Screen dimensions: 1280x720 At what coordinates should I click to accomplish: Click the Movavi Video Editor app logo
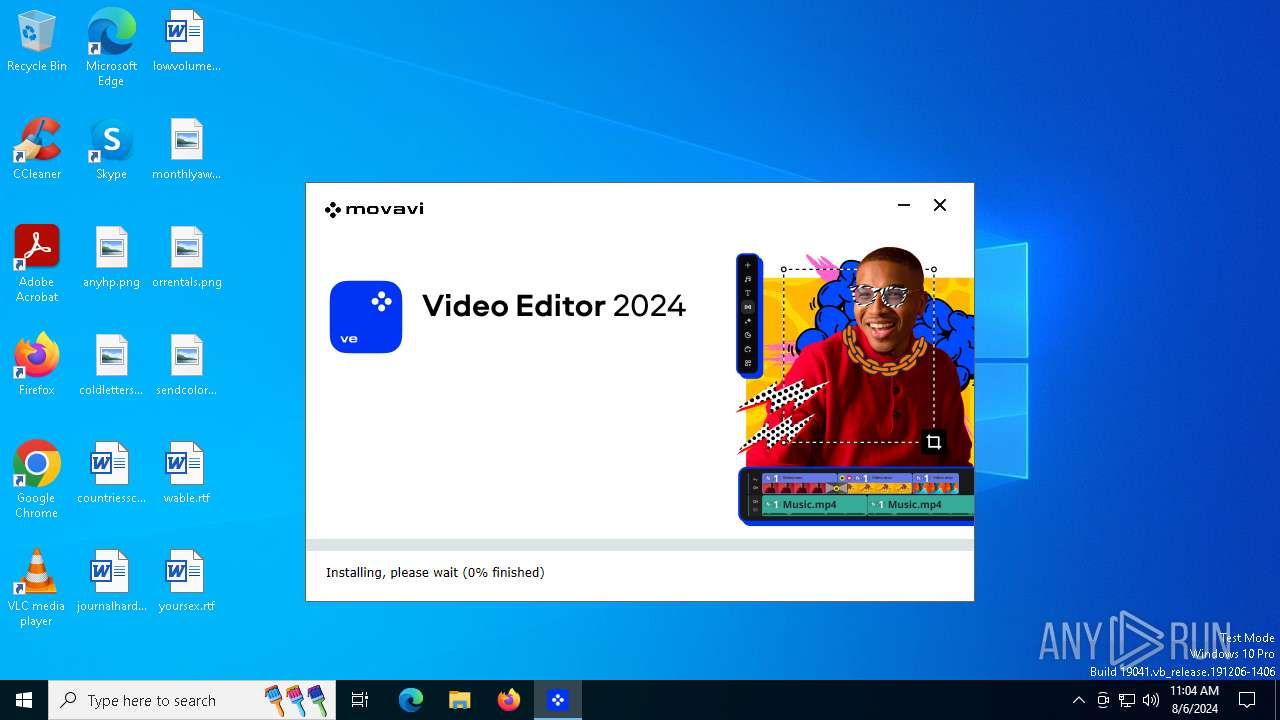(366, 317)
